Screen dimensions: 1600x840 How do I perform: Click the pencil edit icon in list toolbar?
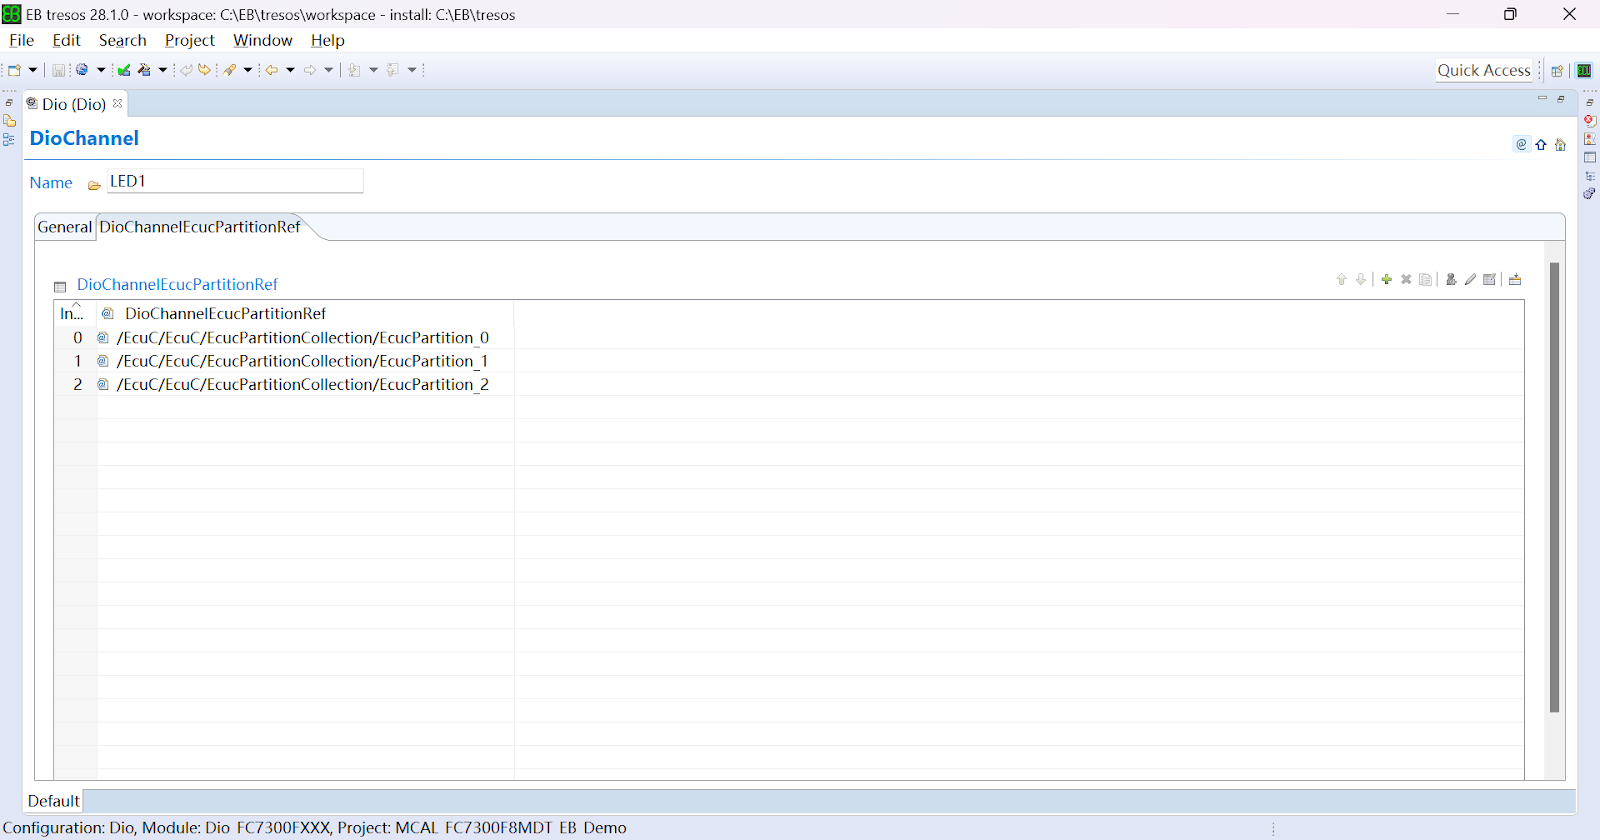(x=1470, y=279)
